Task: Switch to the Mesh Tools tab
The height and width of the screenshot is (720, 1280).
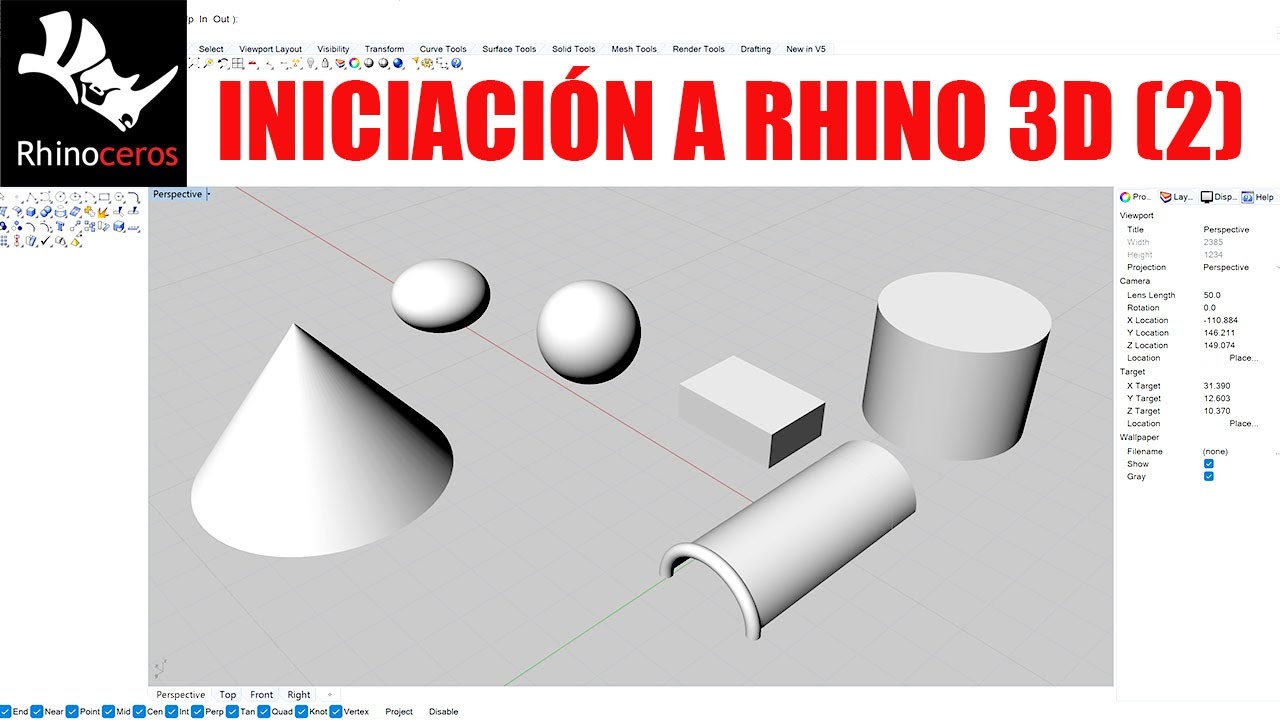Action: point(634,49)
